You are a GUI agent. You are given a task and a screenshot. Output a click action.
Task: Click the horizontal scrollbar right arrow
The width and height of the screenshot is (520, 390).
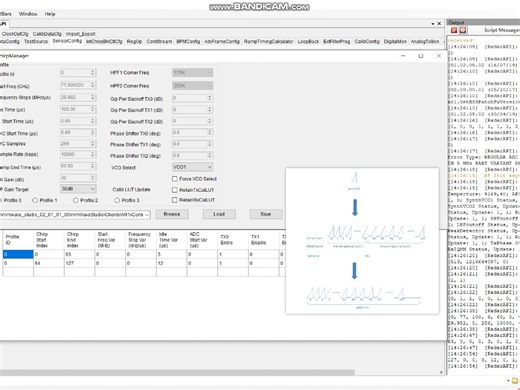click(441, 372)
